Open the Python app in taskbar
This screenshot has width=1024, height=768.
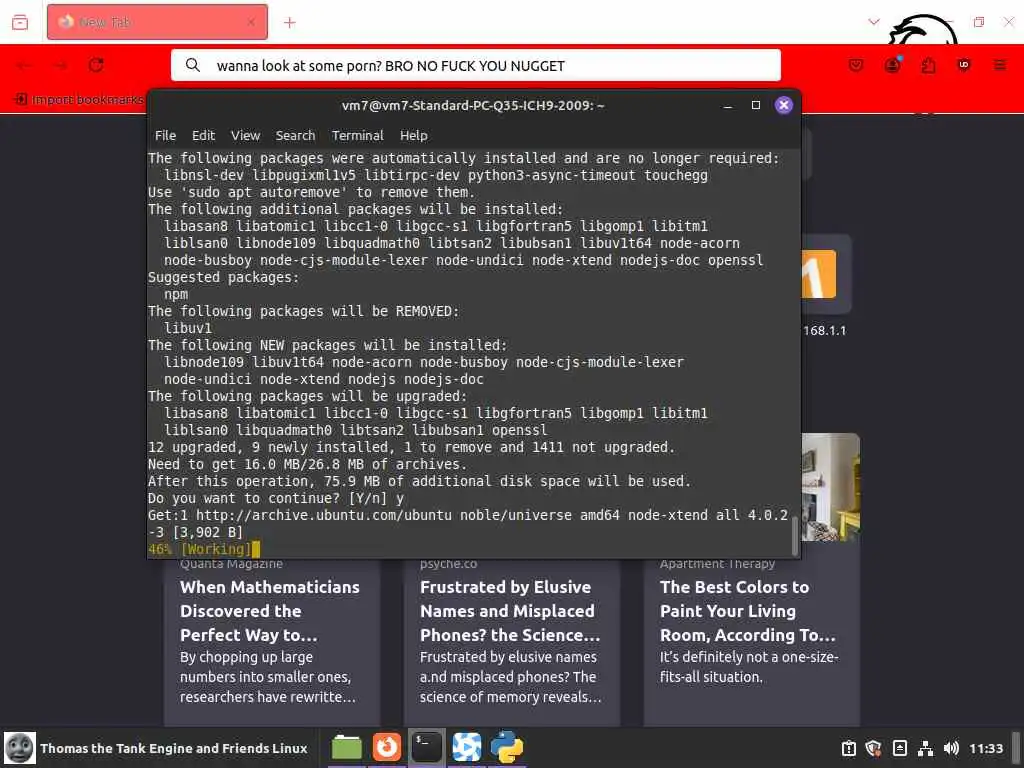(507, 747)
